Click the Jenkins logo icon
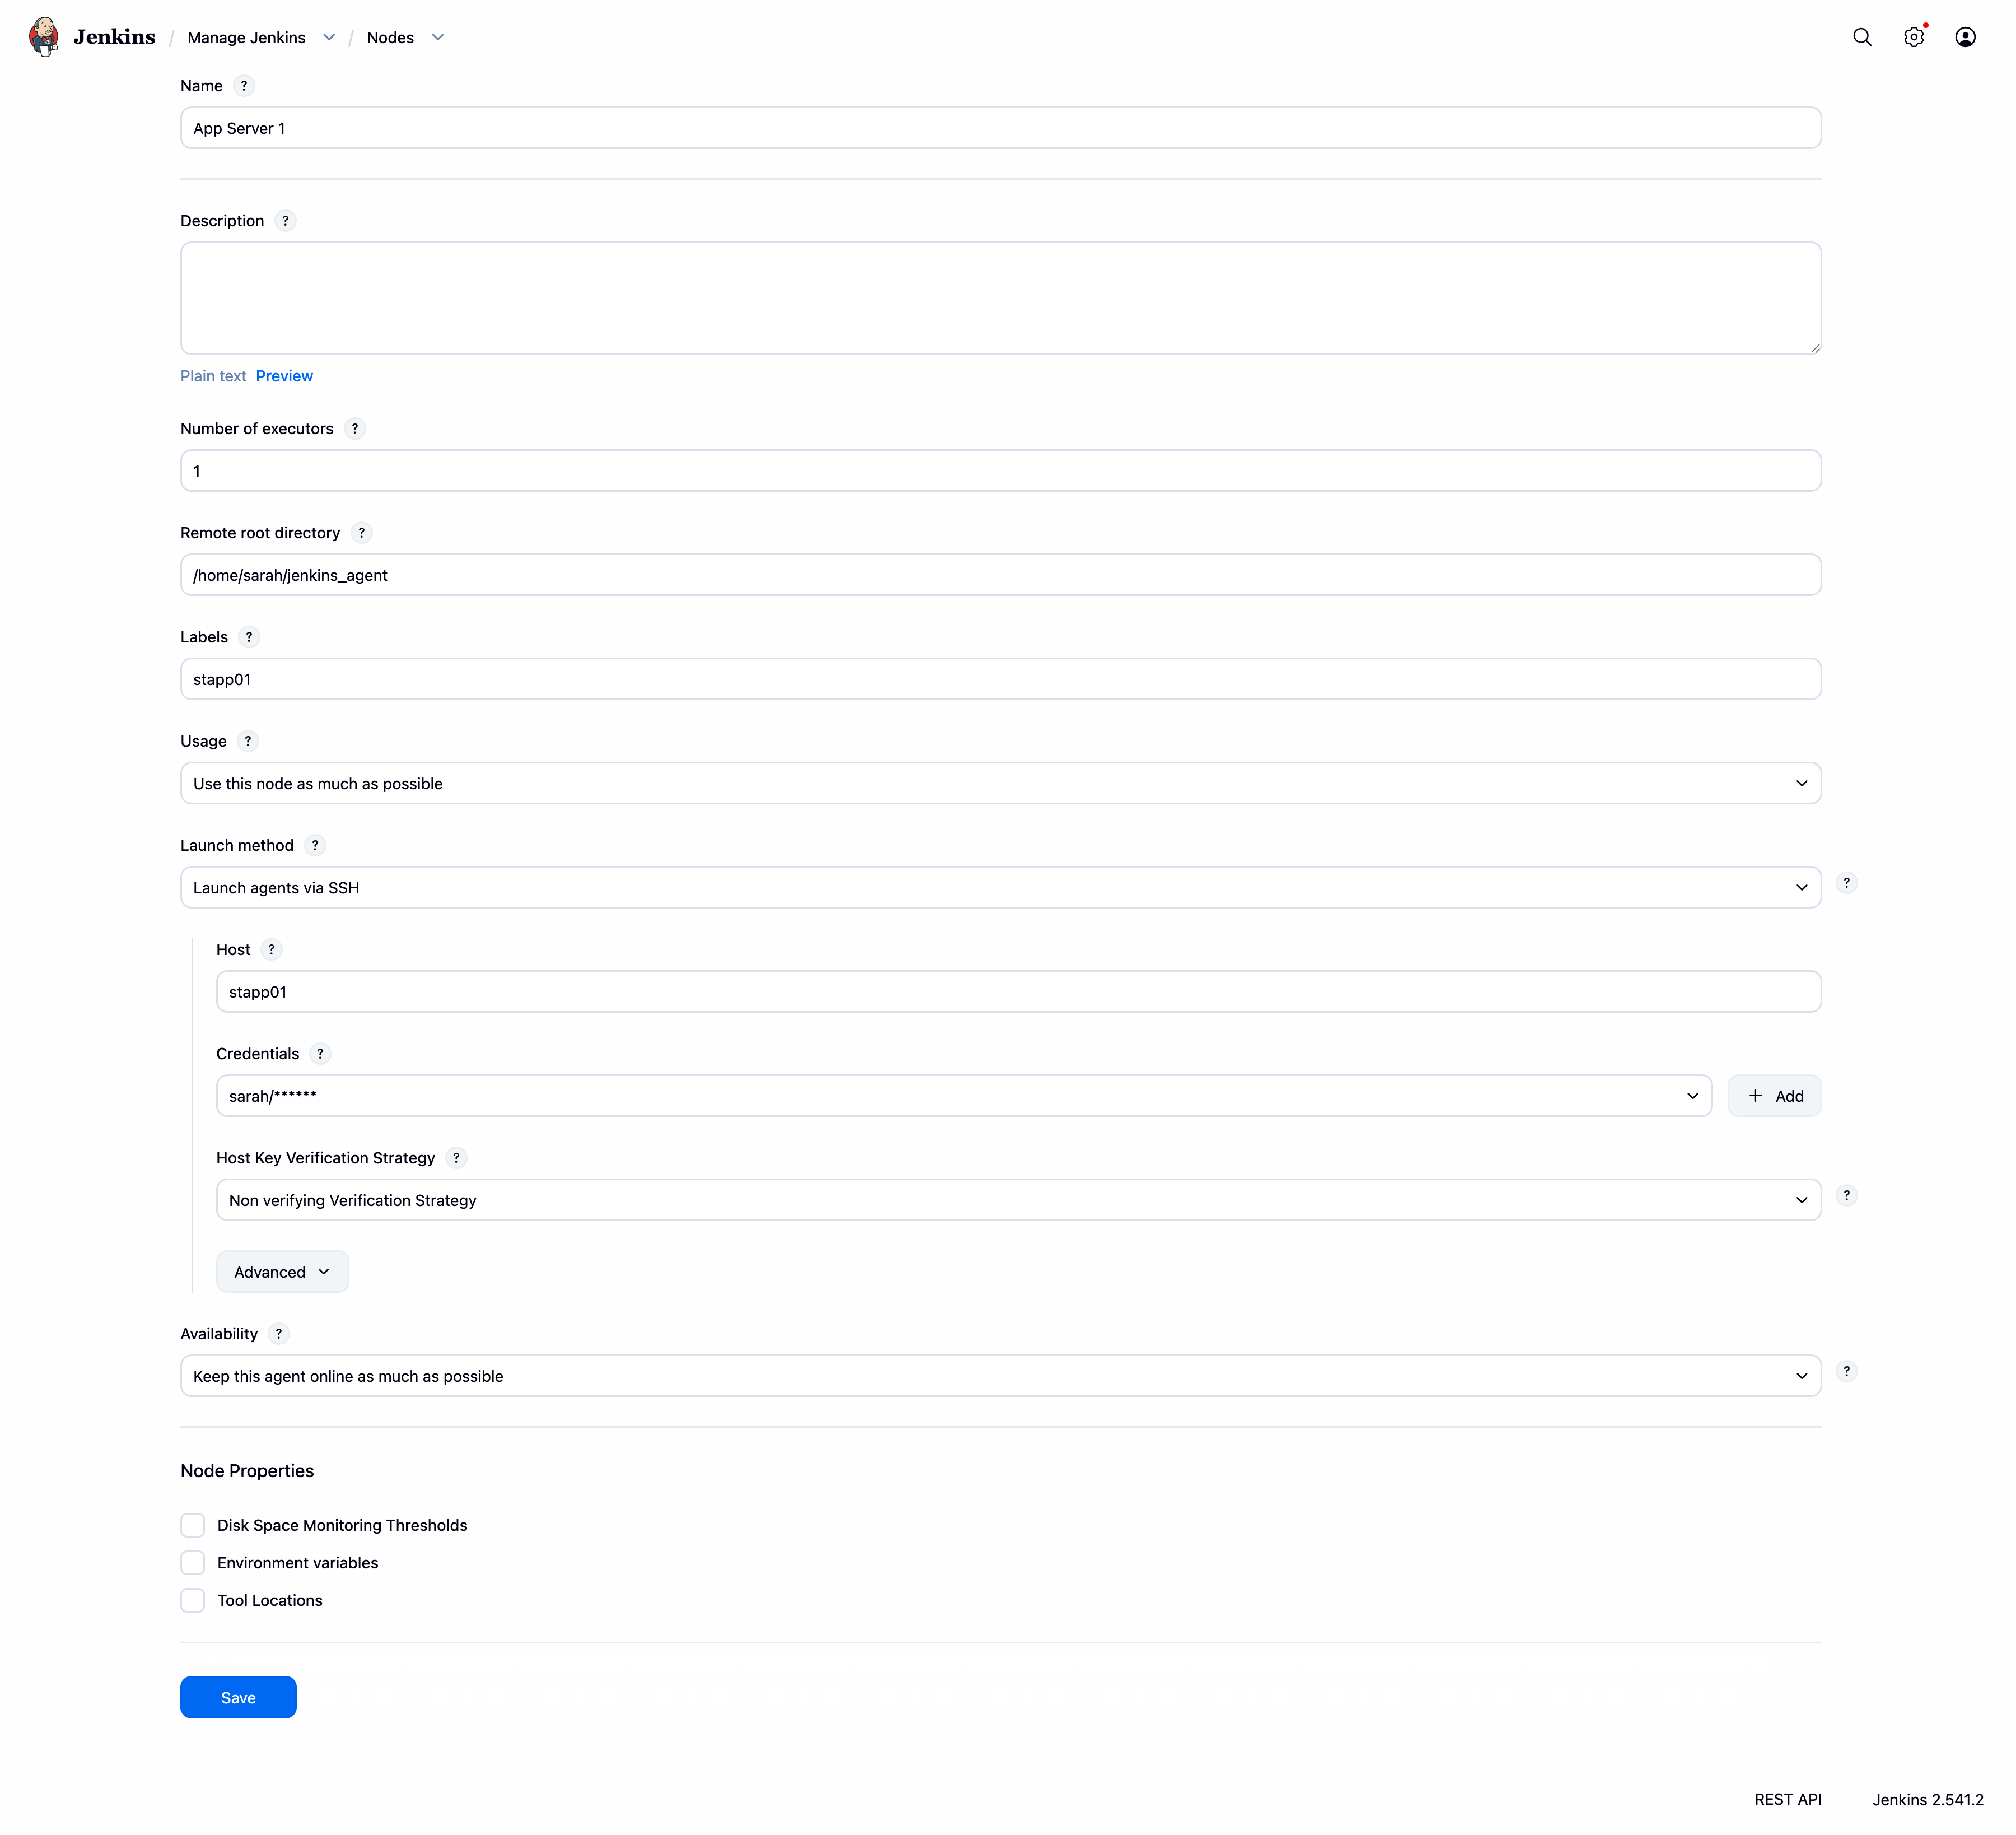This screenshot has width=2016, height=1835. 44,37
